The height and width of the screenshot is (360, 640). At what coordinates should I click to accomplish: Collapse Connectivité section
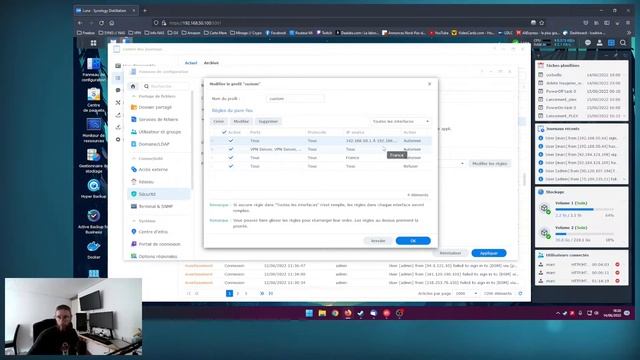click(x=133, y=158)
